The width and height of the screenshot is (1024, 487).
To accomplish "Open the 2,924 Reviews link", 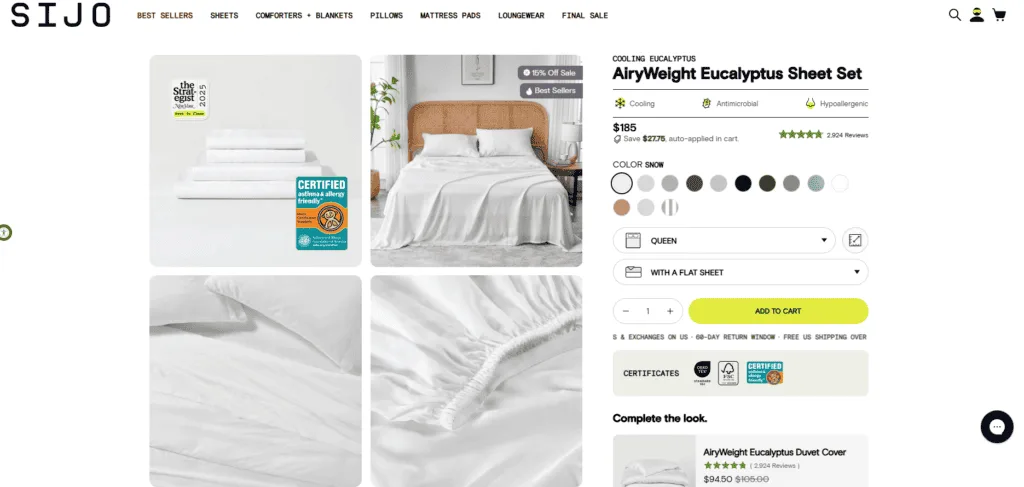I will point(847,135).
